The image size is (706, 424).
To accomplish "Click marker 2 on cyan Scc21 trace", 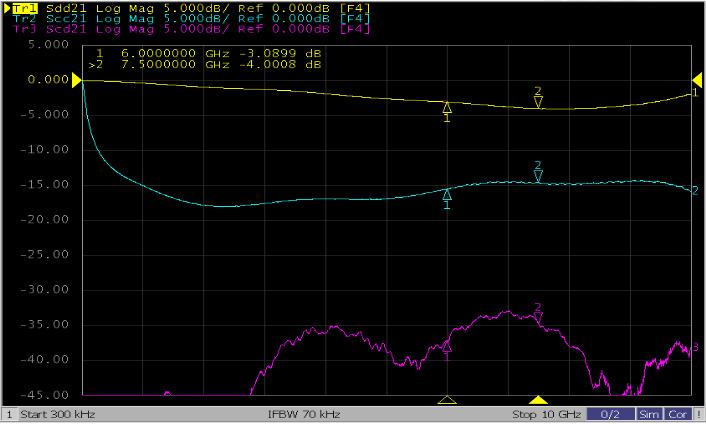I will 538,175.
